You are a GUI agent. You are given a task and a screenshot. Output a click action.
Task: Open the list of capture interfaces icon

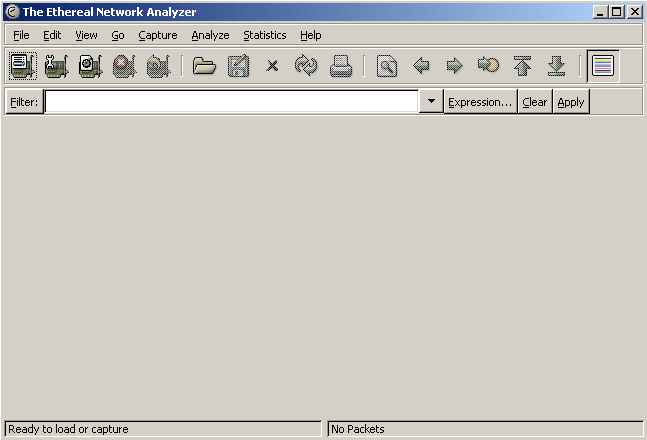pos(23,66)
